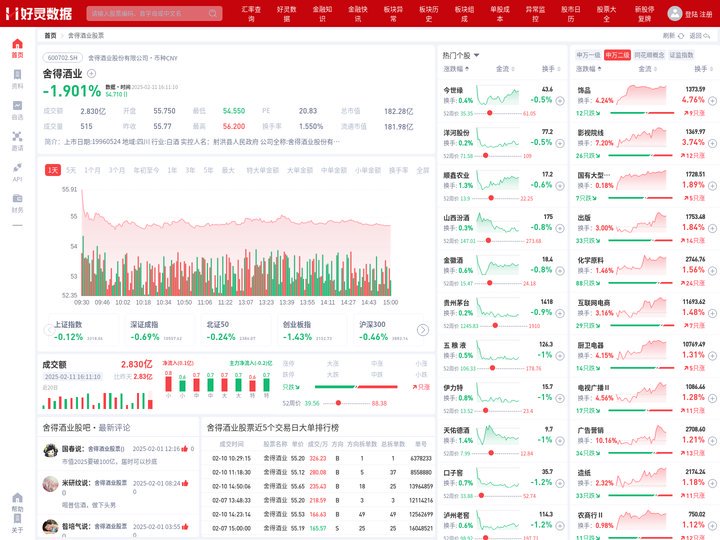Select the 申万二级 tab
Screen dimensions: 720x540
point(617,55)
